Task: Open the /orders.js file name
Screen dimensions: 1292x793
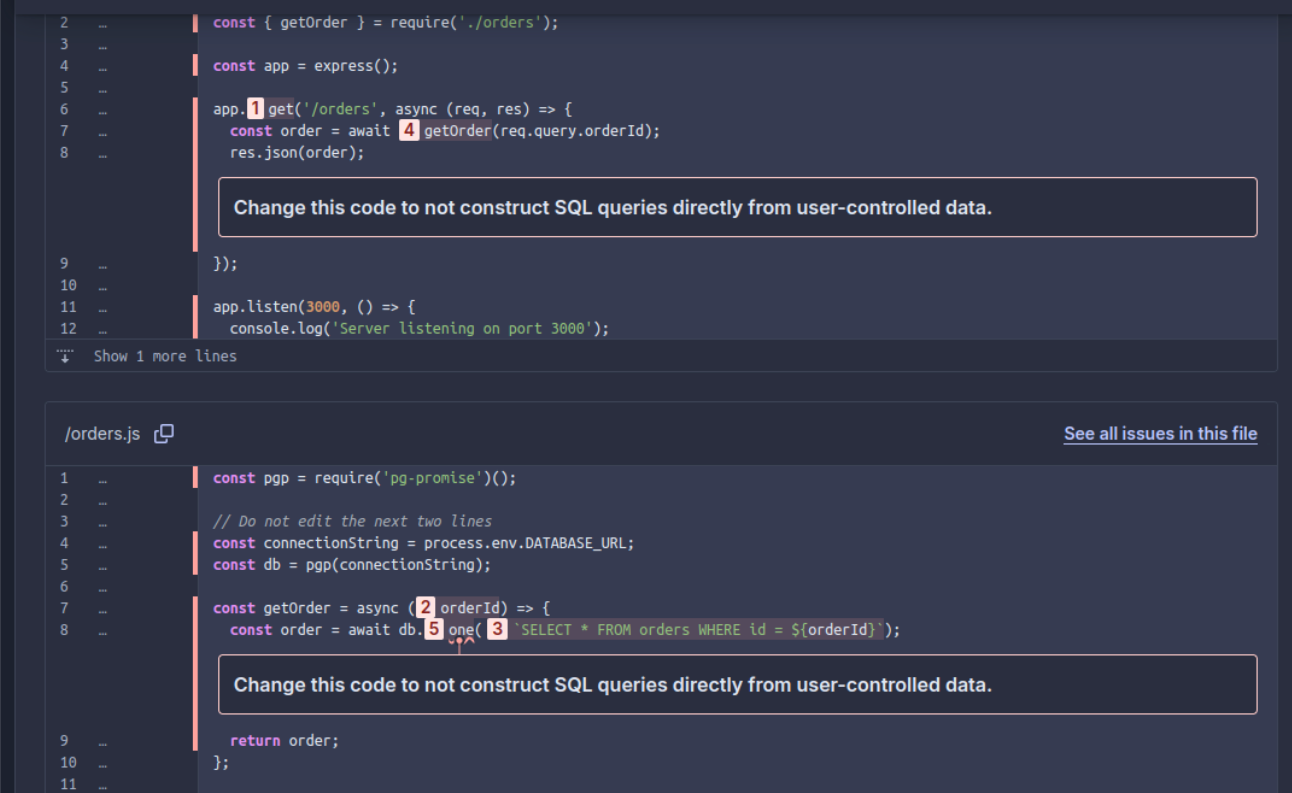Action: (102, 434)
